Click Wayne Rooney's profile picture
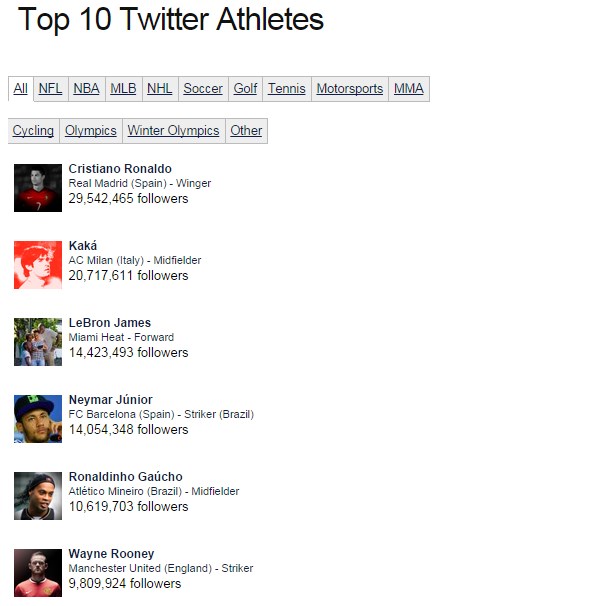Viewport: 594px width, 606px height. click(x=38, y=572)
